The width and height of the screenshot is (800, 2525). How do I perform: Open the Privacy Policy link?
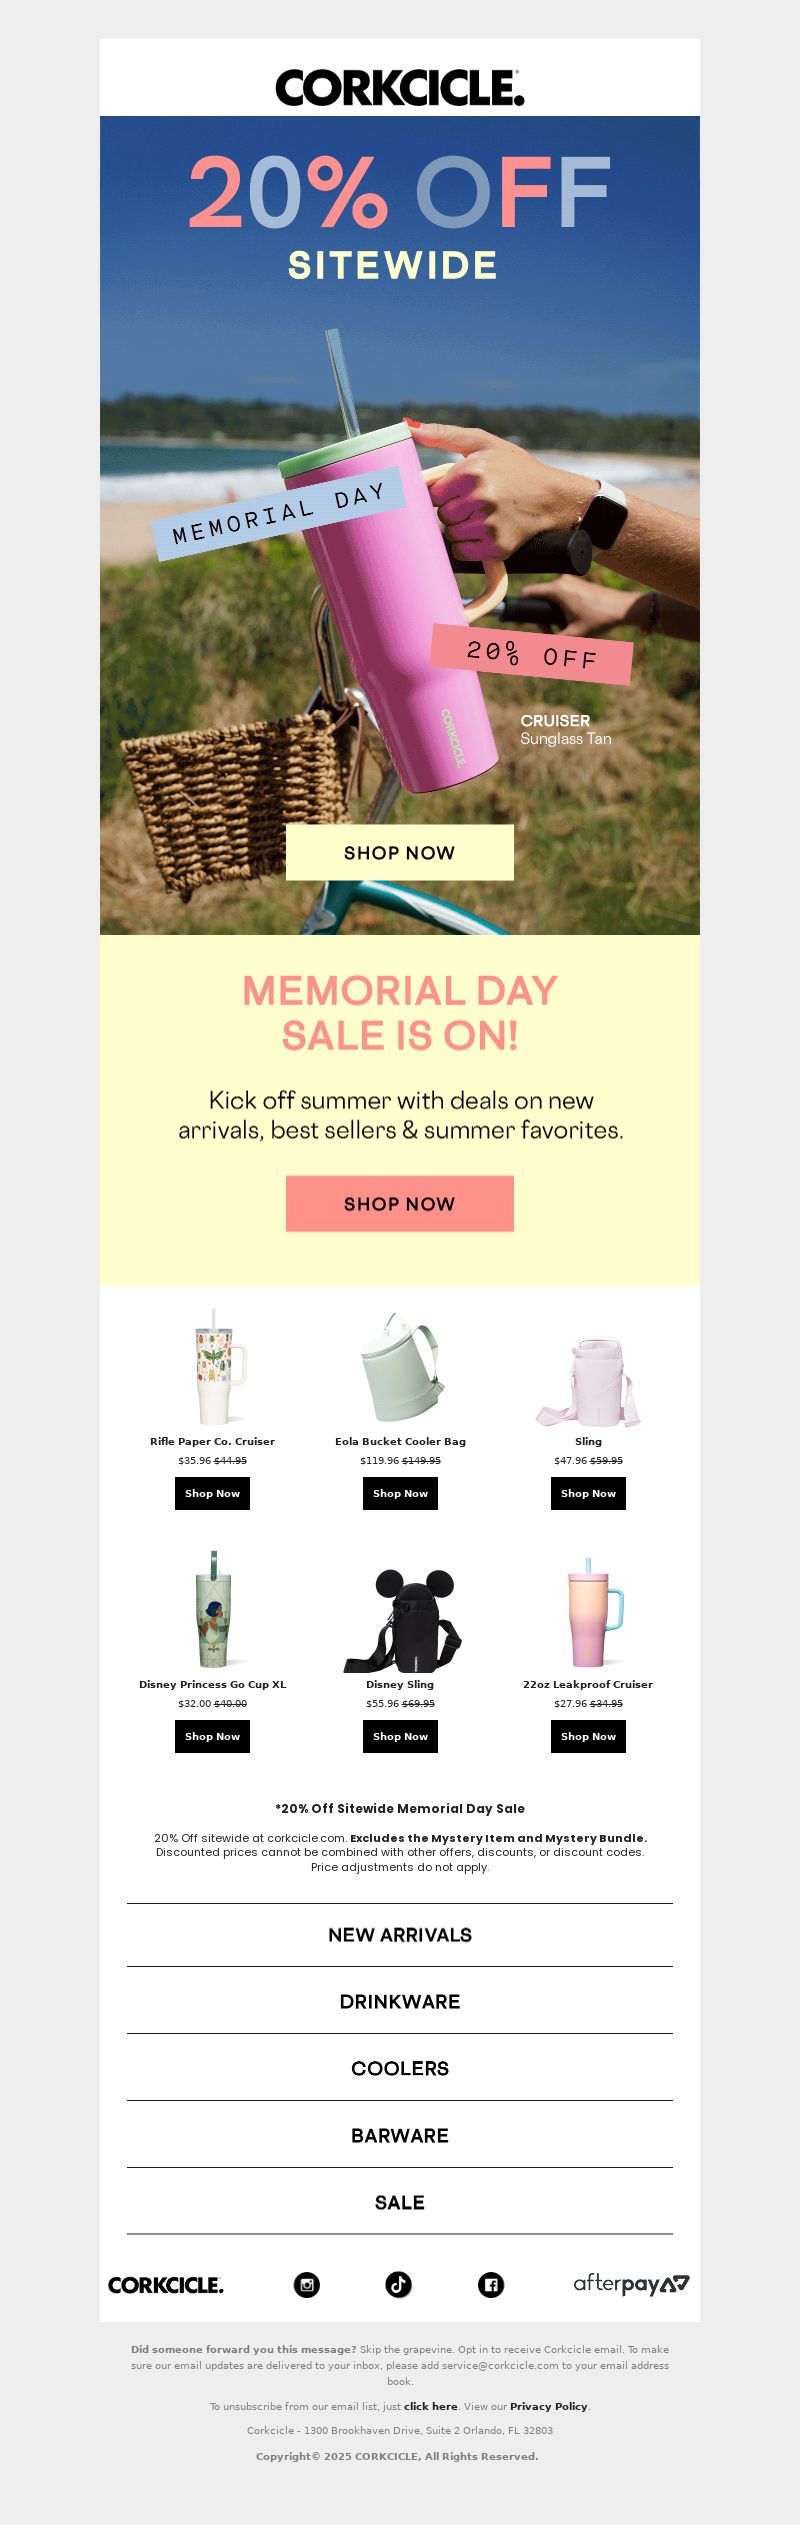(x=549, y=2406)
